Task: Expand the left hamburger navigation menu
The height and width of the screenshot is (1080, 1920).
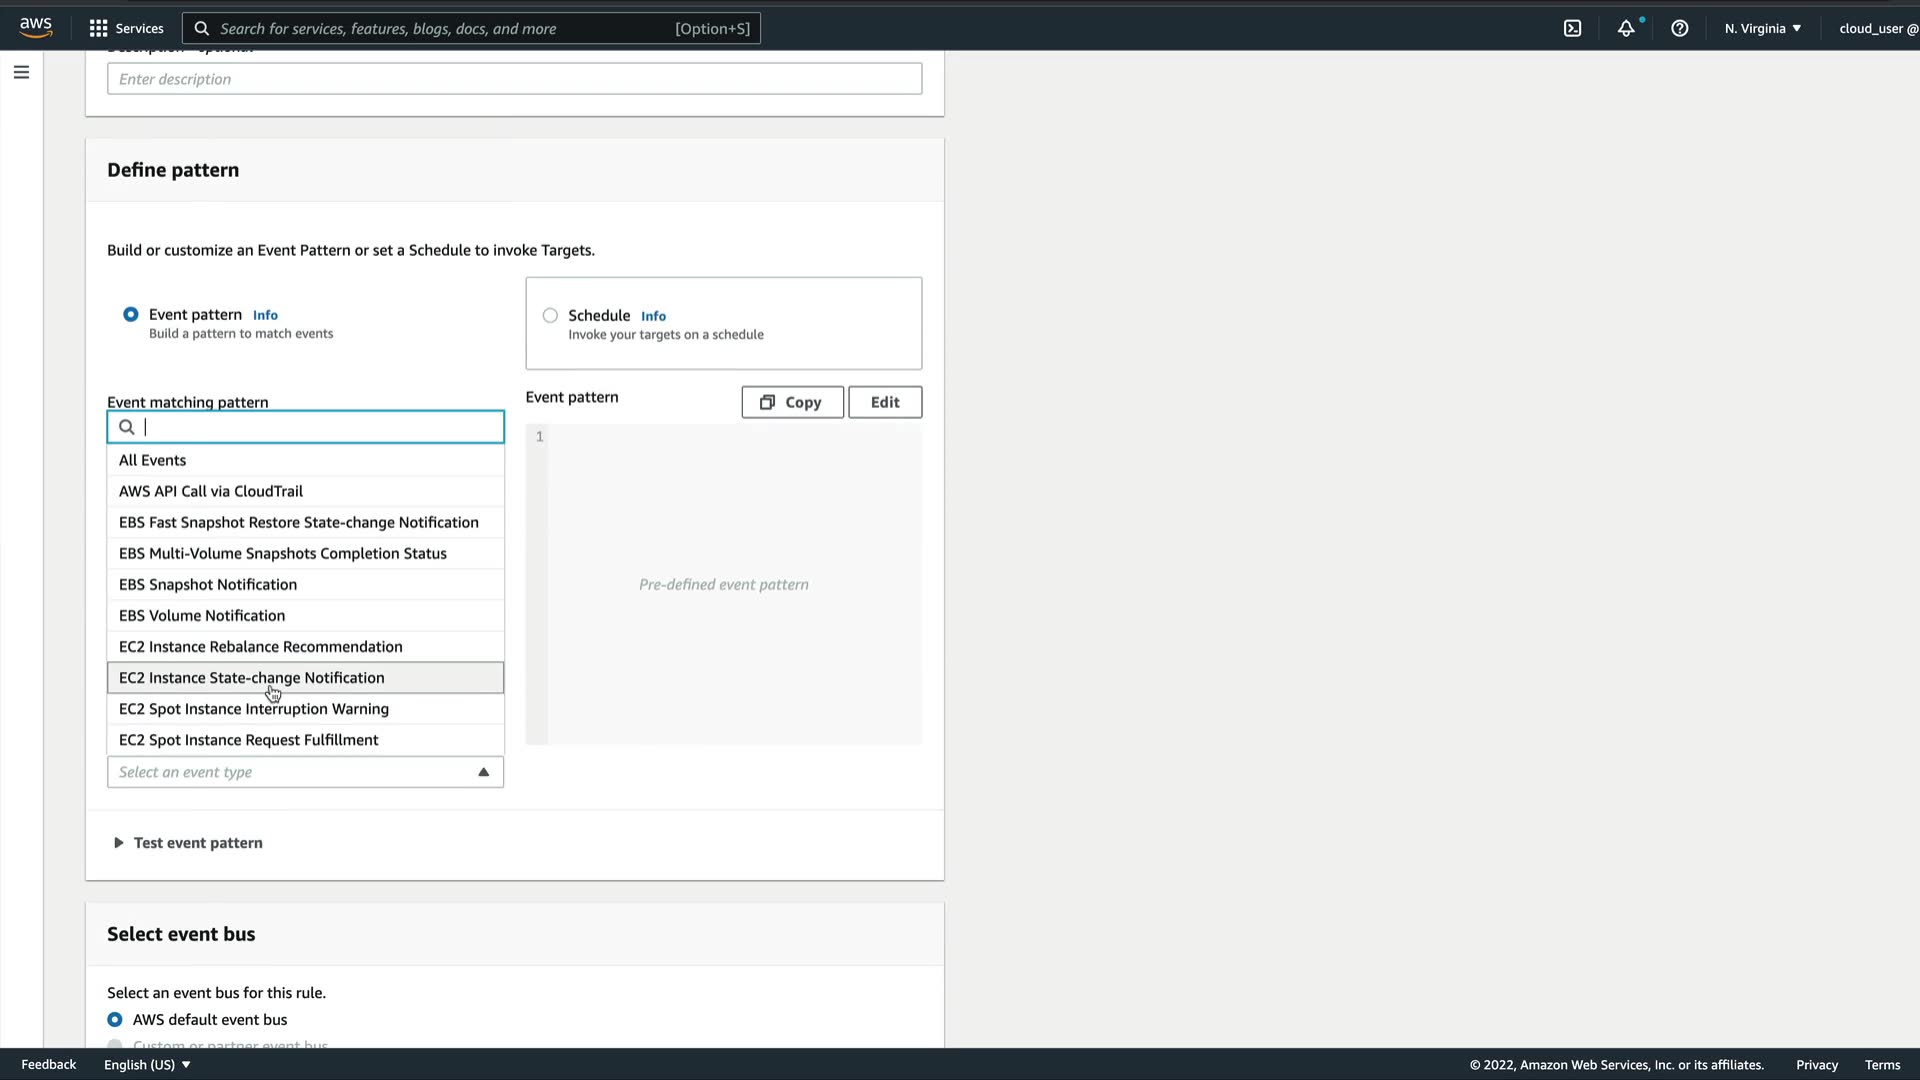Action: tap(21, 72)
